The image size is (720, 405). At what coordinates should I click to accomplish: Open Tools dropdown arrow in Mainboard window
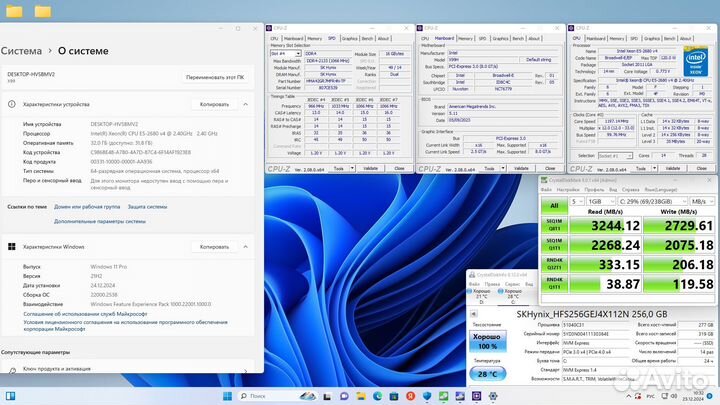(x=503, y=169)
